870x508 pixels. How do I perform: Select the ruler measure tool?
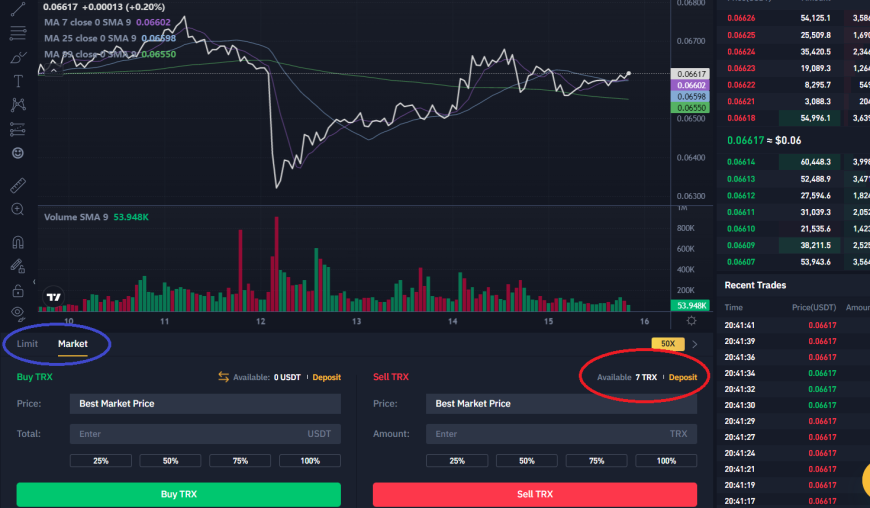click(x=18, y=185)
